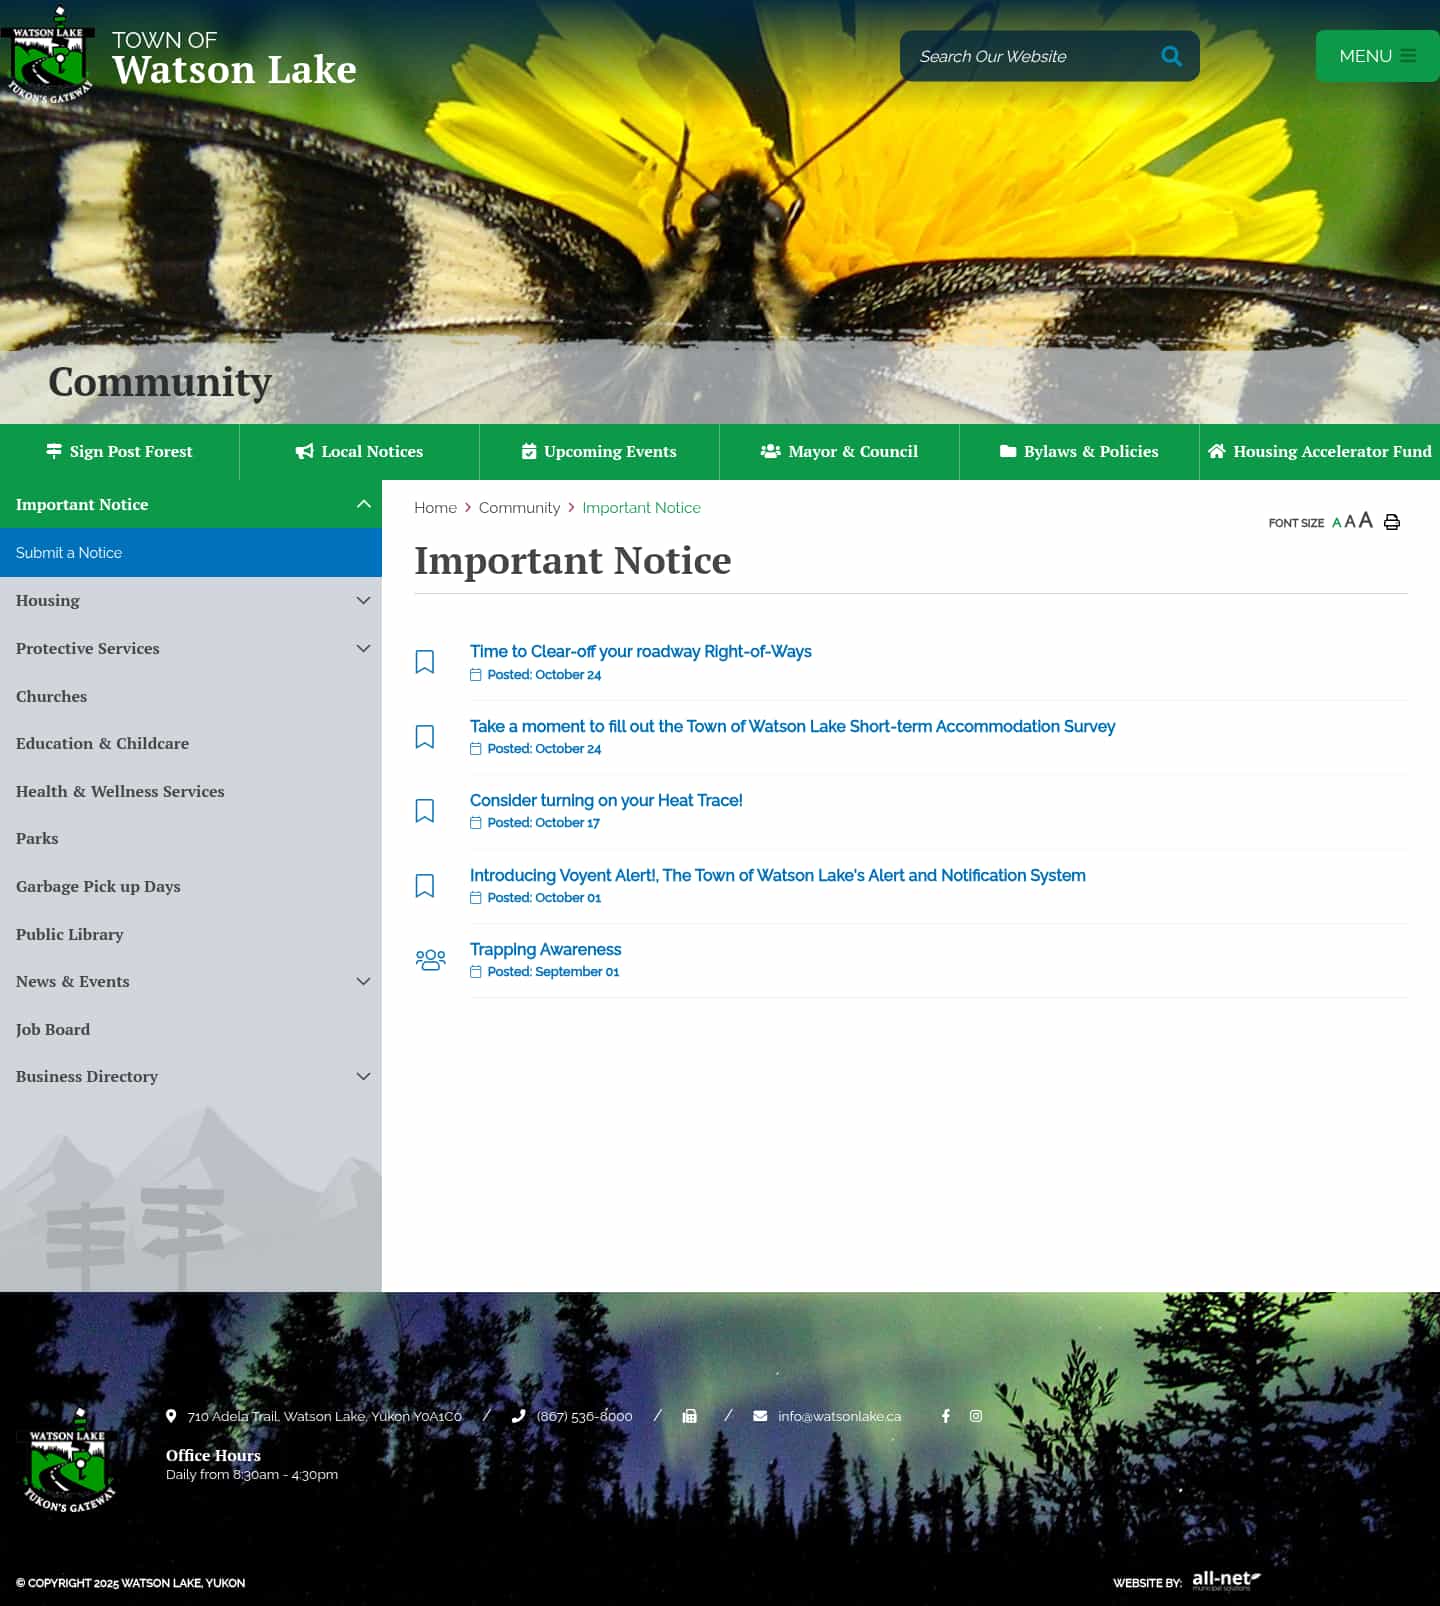Email info@watsonlake.ca from footer
The image size is (1440, 1606).
[839, 1417]
